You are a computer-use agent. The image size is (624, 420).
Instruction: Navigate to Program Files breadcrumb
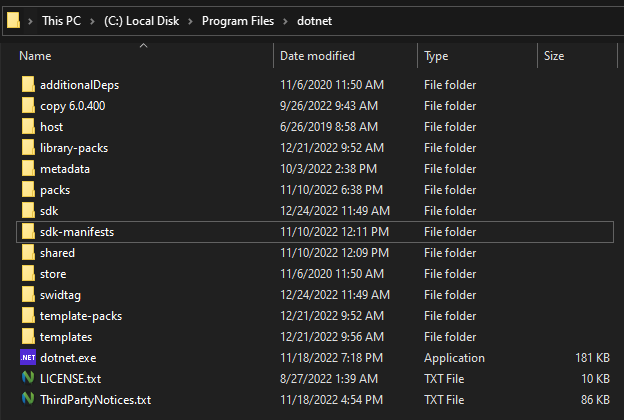238,21
